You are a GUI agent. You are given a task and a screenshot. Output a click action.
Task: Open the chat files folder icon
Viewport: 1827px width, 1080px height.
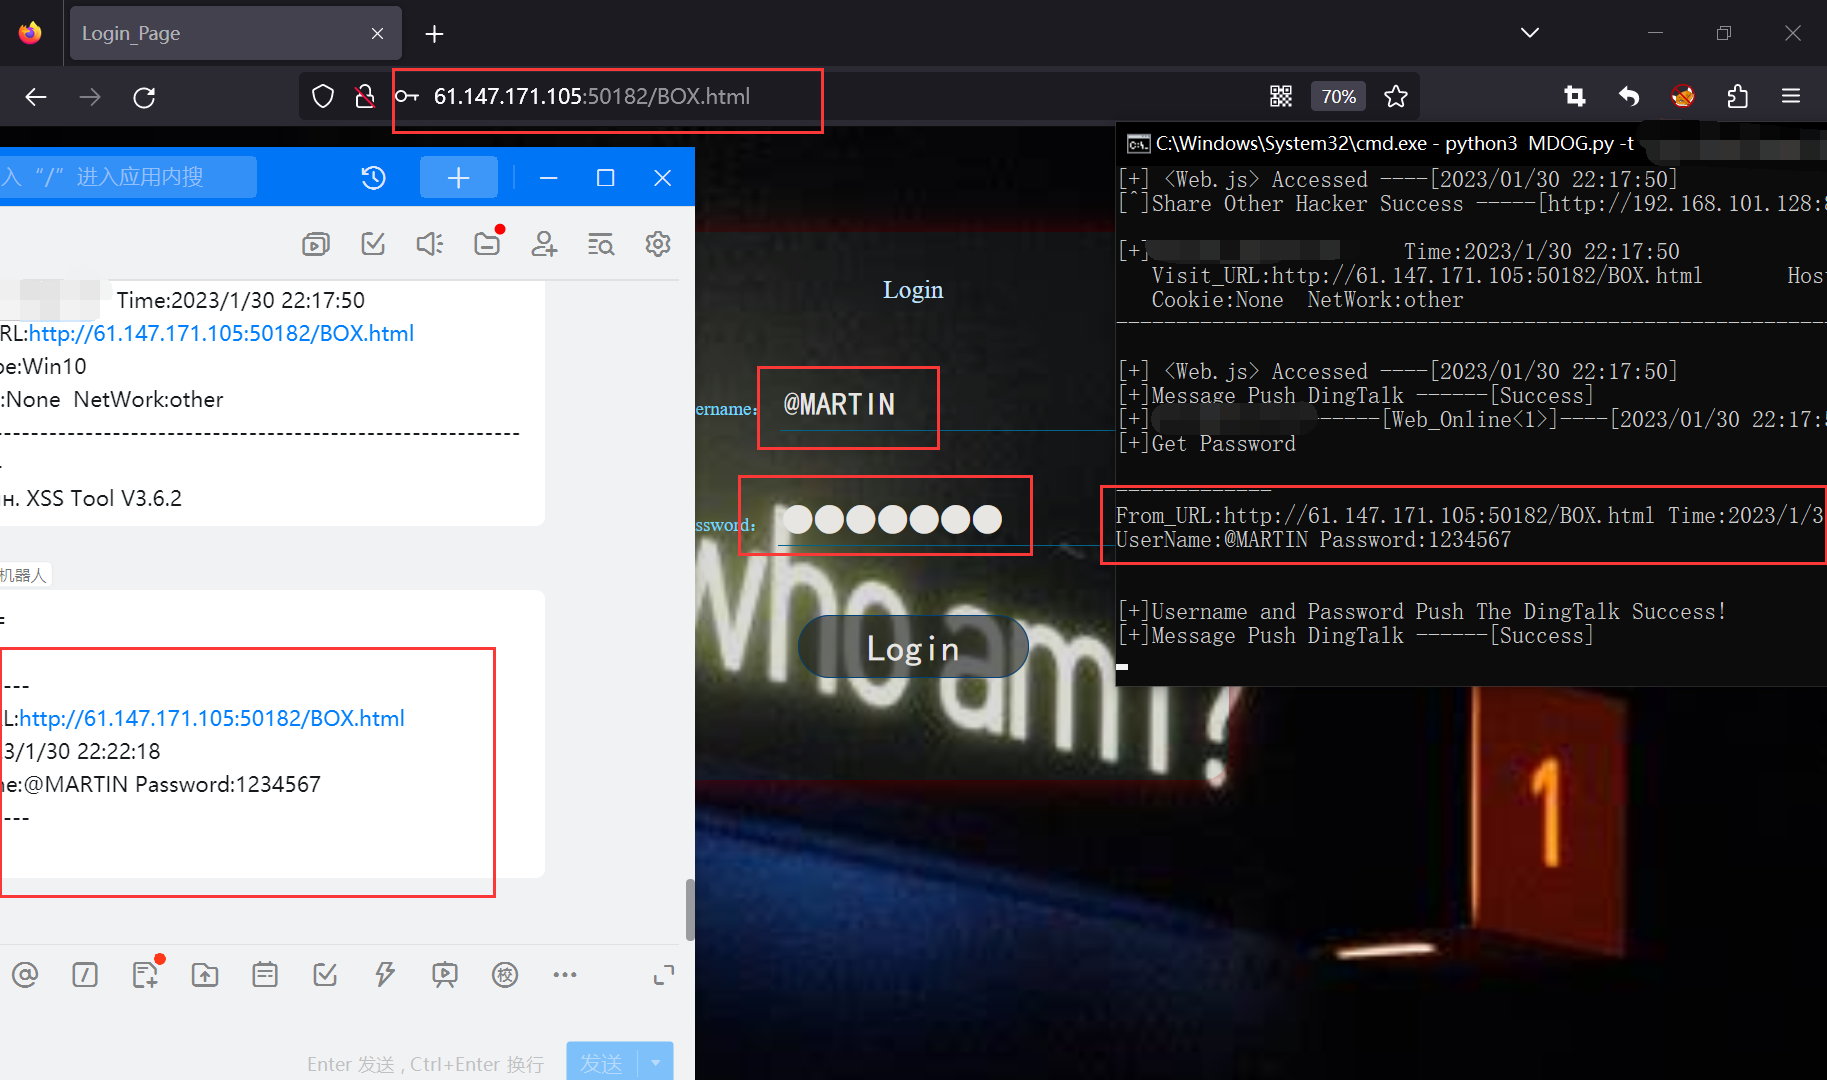tap(487, 244)
